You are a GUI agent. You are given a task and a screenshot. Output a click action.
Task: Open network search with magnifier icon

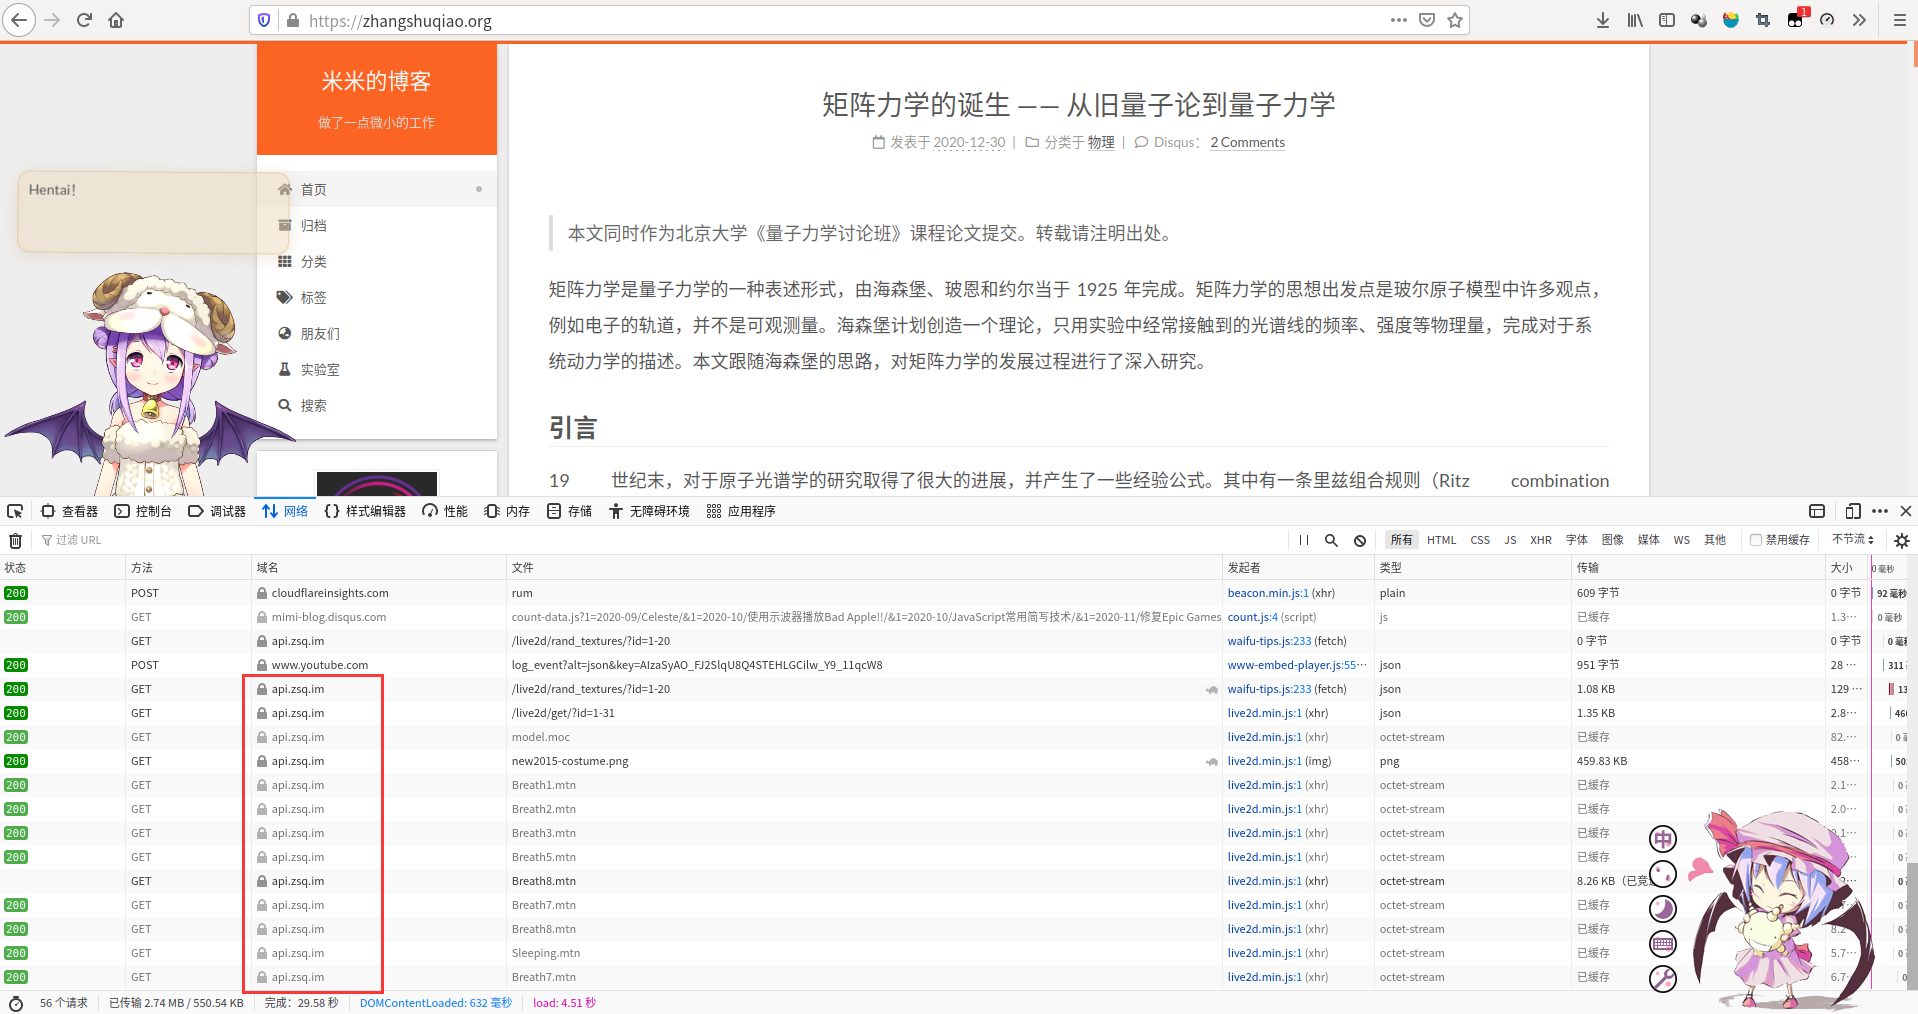[1331, 540]
